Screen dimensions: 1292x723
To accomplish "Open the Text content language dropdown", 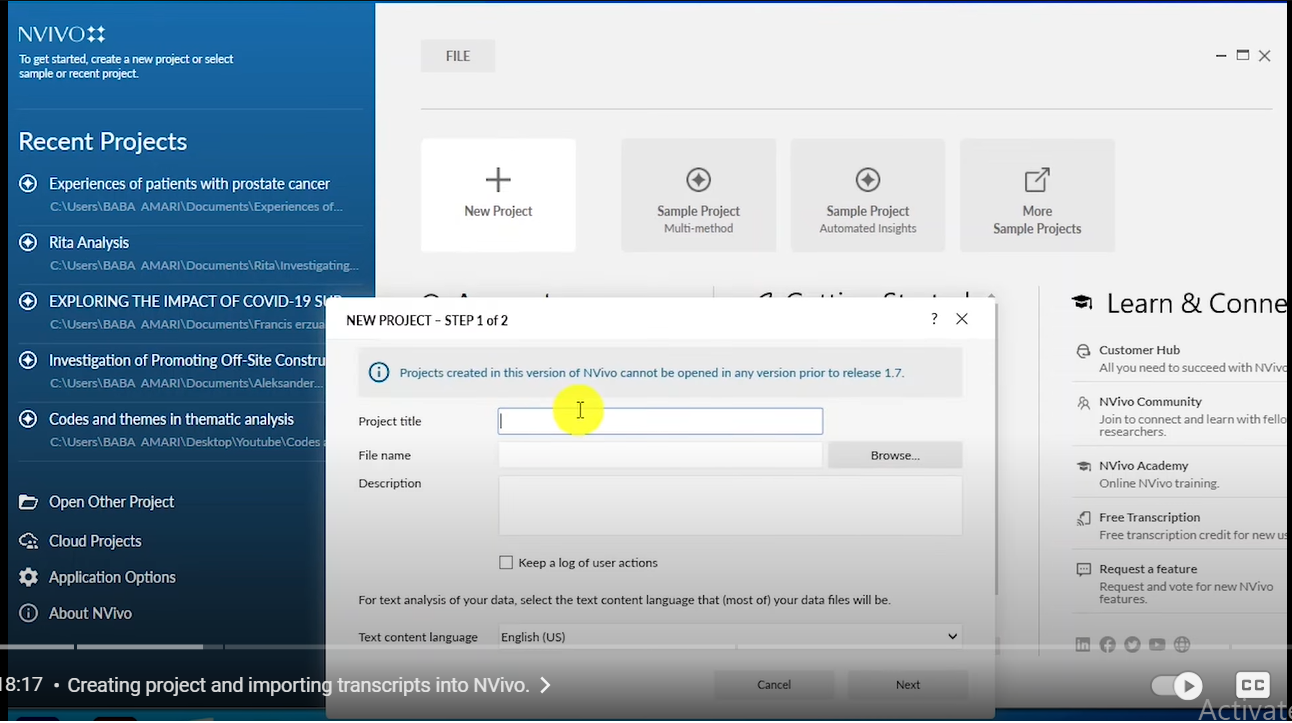I will 951,636.
